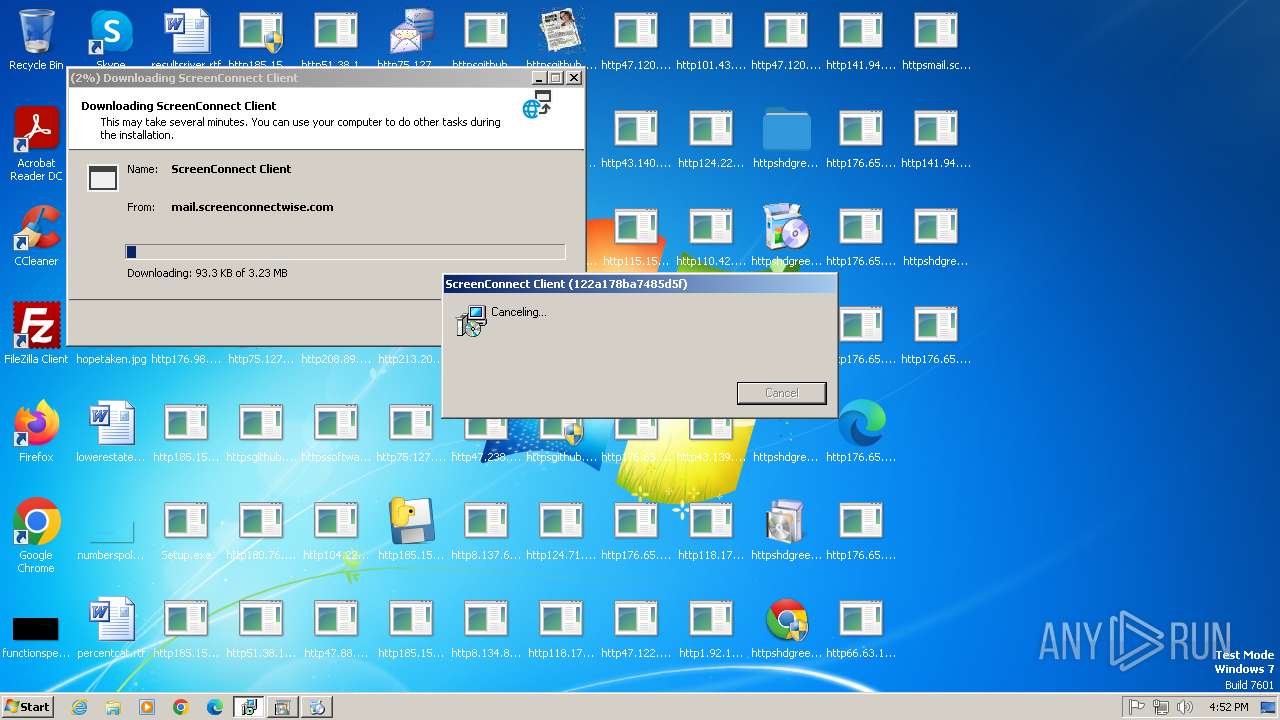Click the application window icon beside Name
Image resolution: width=1280 pixels, height=720 pixels.
click(x=103, y=178)
